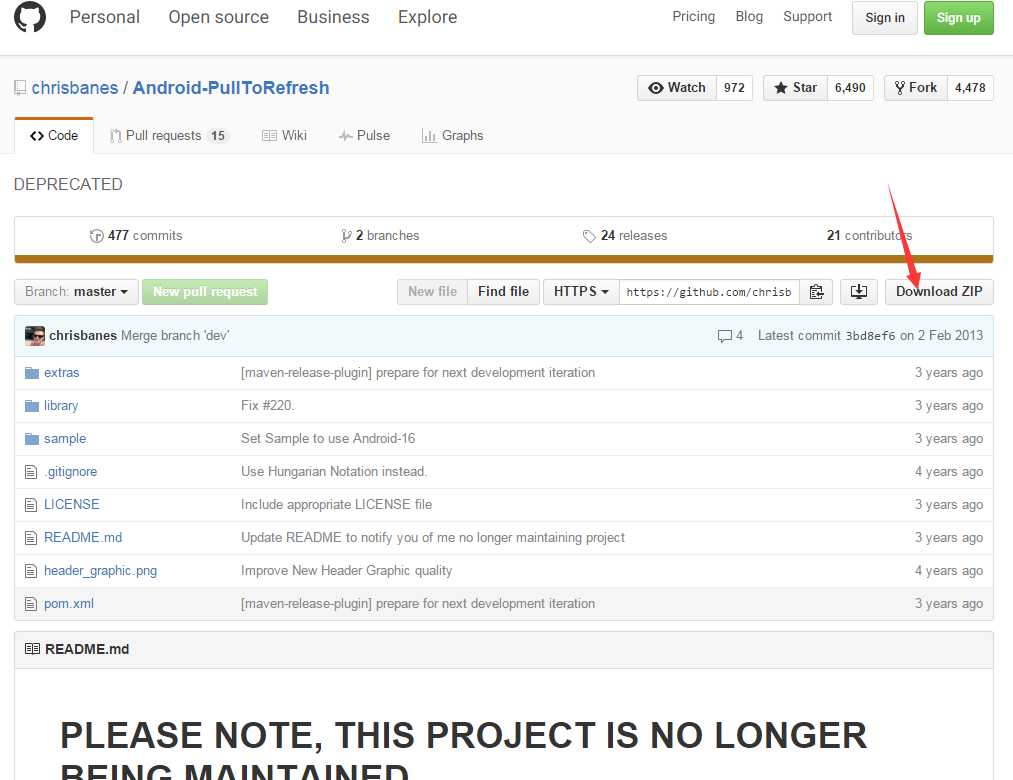Click the extras folder icon
1013x780 pixels.
point(32,373)
